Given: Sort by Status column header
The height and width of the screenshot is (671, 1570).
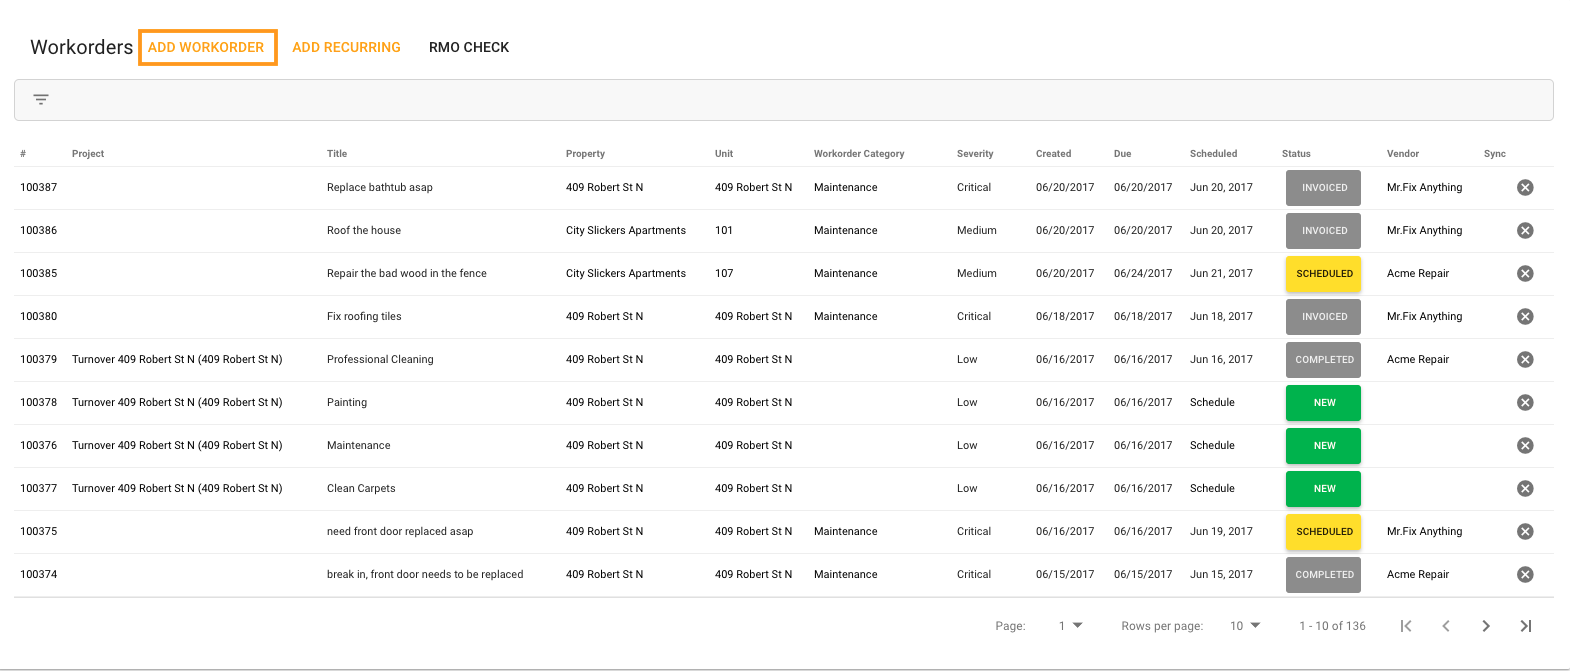Looking at the screenshot, I should (1296, 154).
